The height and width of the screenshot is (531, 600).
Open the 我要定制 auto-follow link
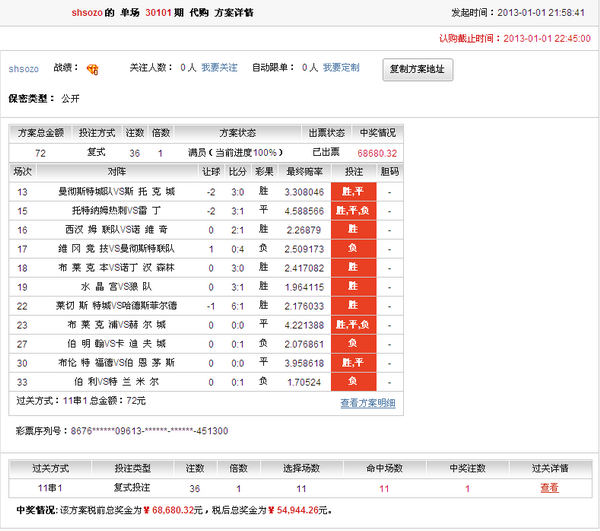[341, 68]
